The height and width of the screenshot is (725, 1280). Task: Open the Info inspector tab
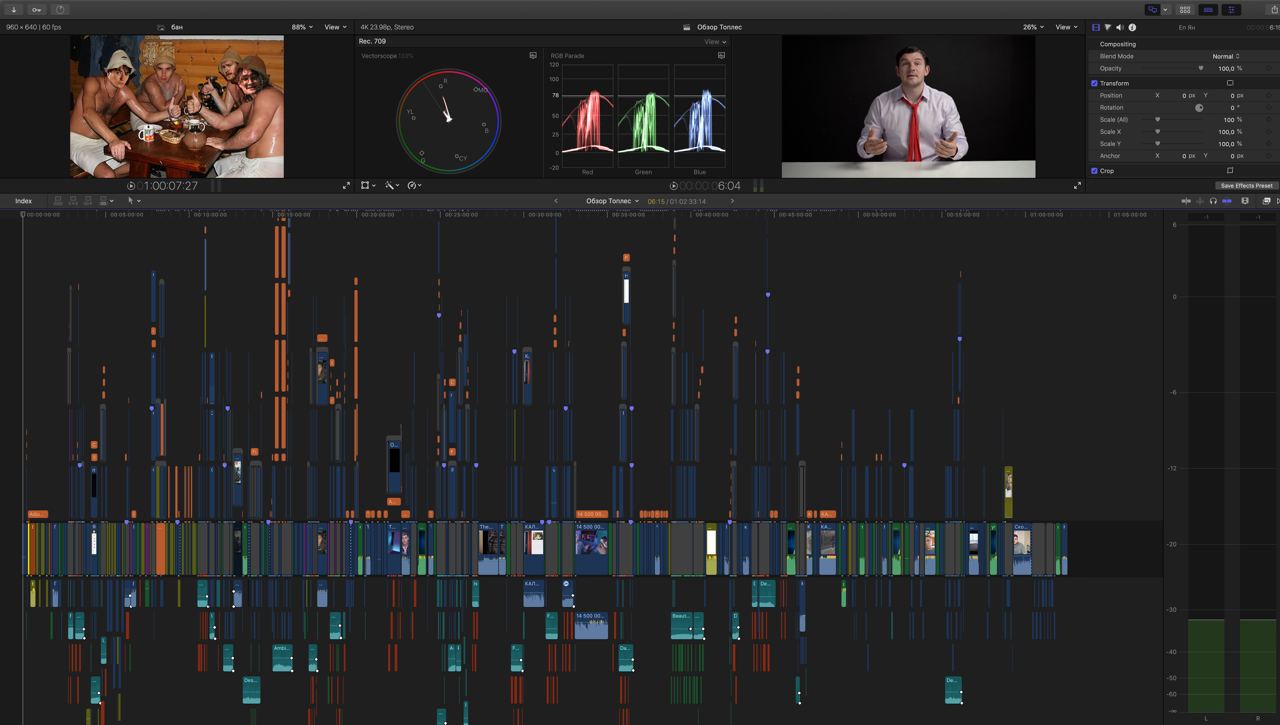(1132, 27)
